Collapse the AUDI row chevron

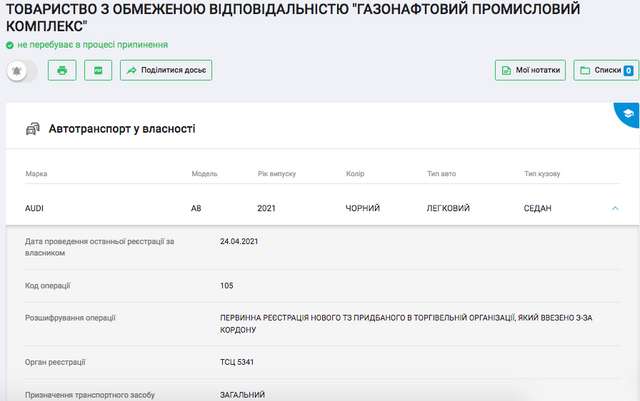pos(615,208)
